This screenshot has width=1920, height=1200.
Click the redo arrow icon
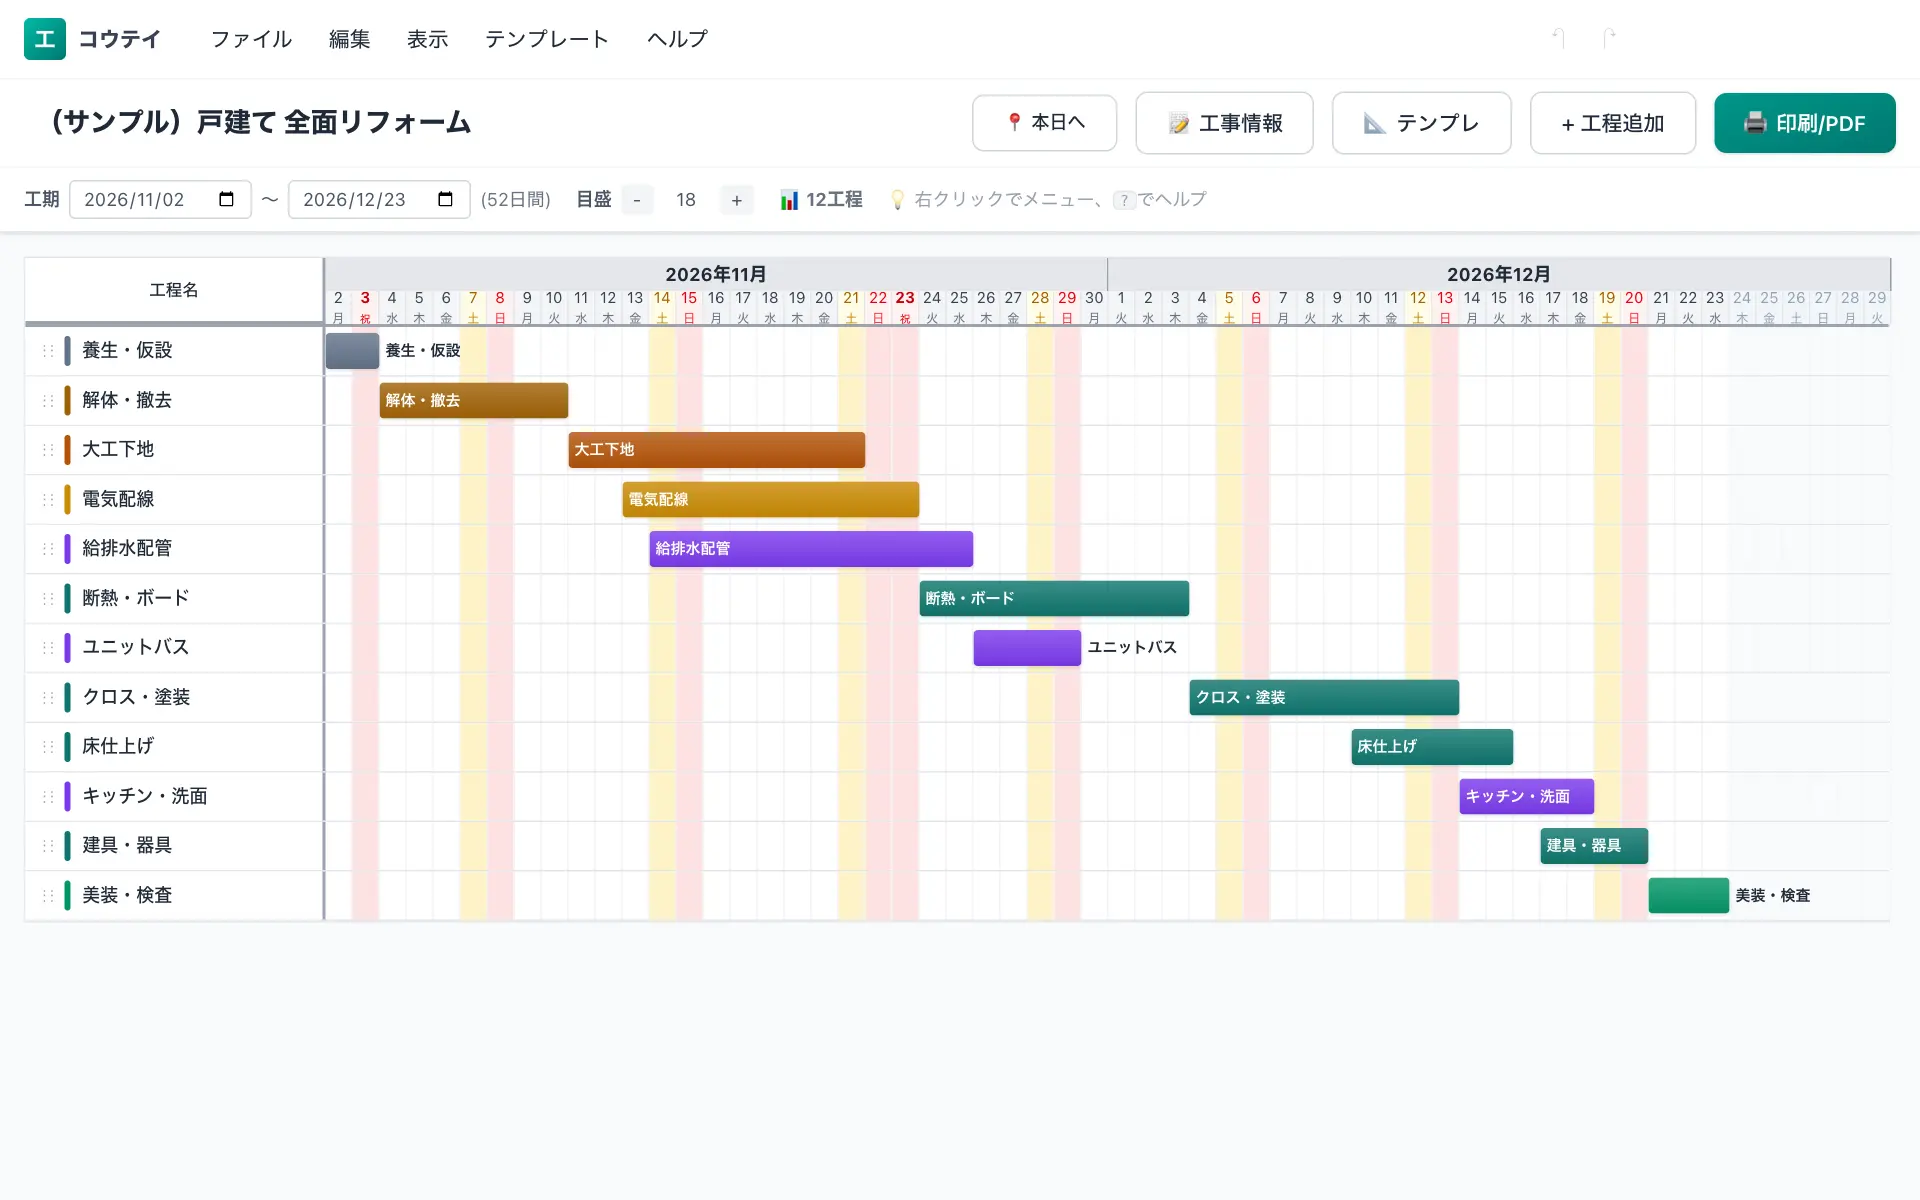1609,38
